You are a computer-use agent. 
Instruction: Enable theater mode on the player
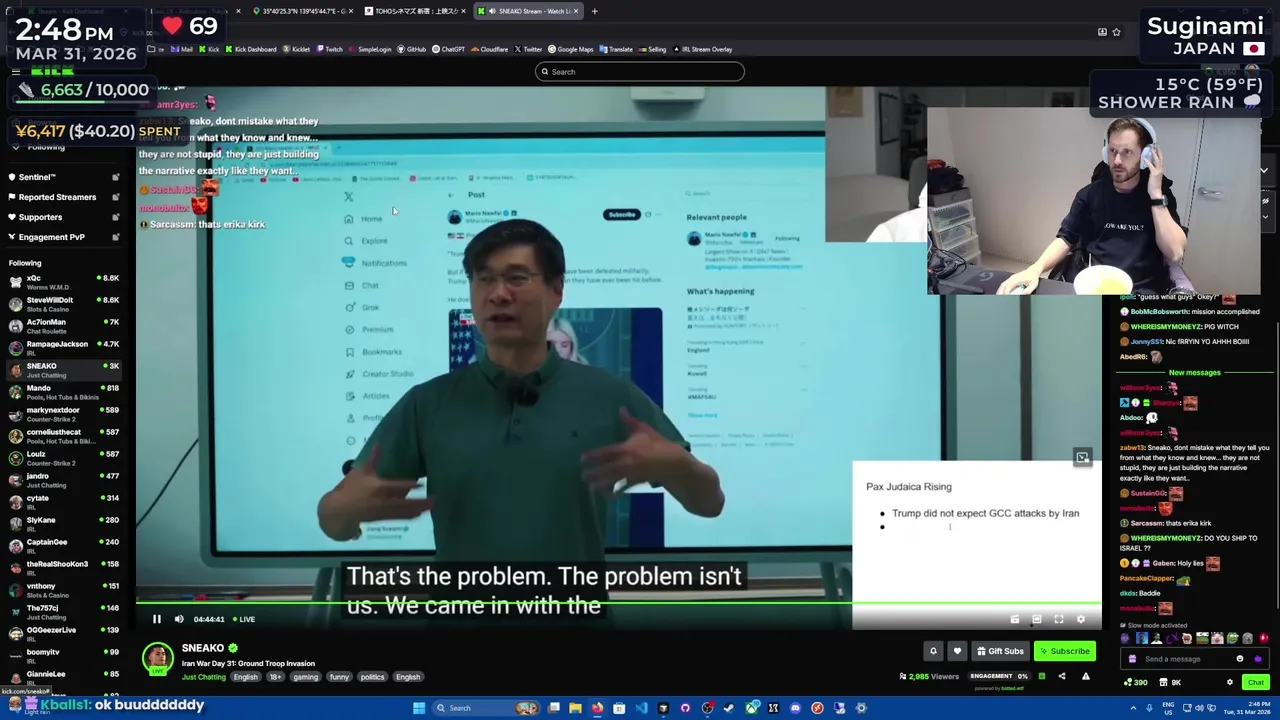[1037, 620]
